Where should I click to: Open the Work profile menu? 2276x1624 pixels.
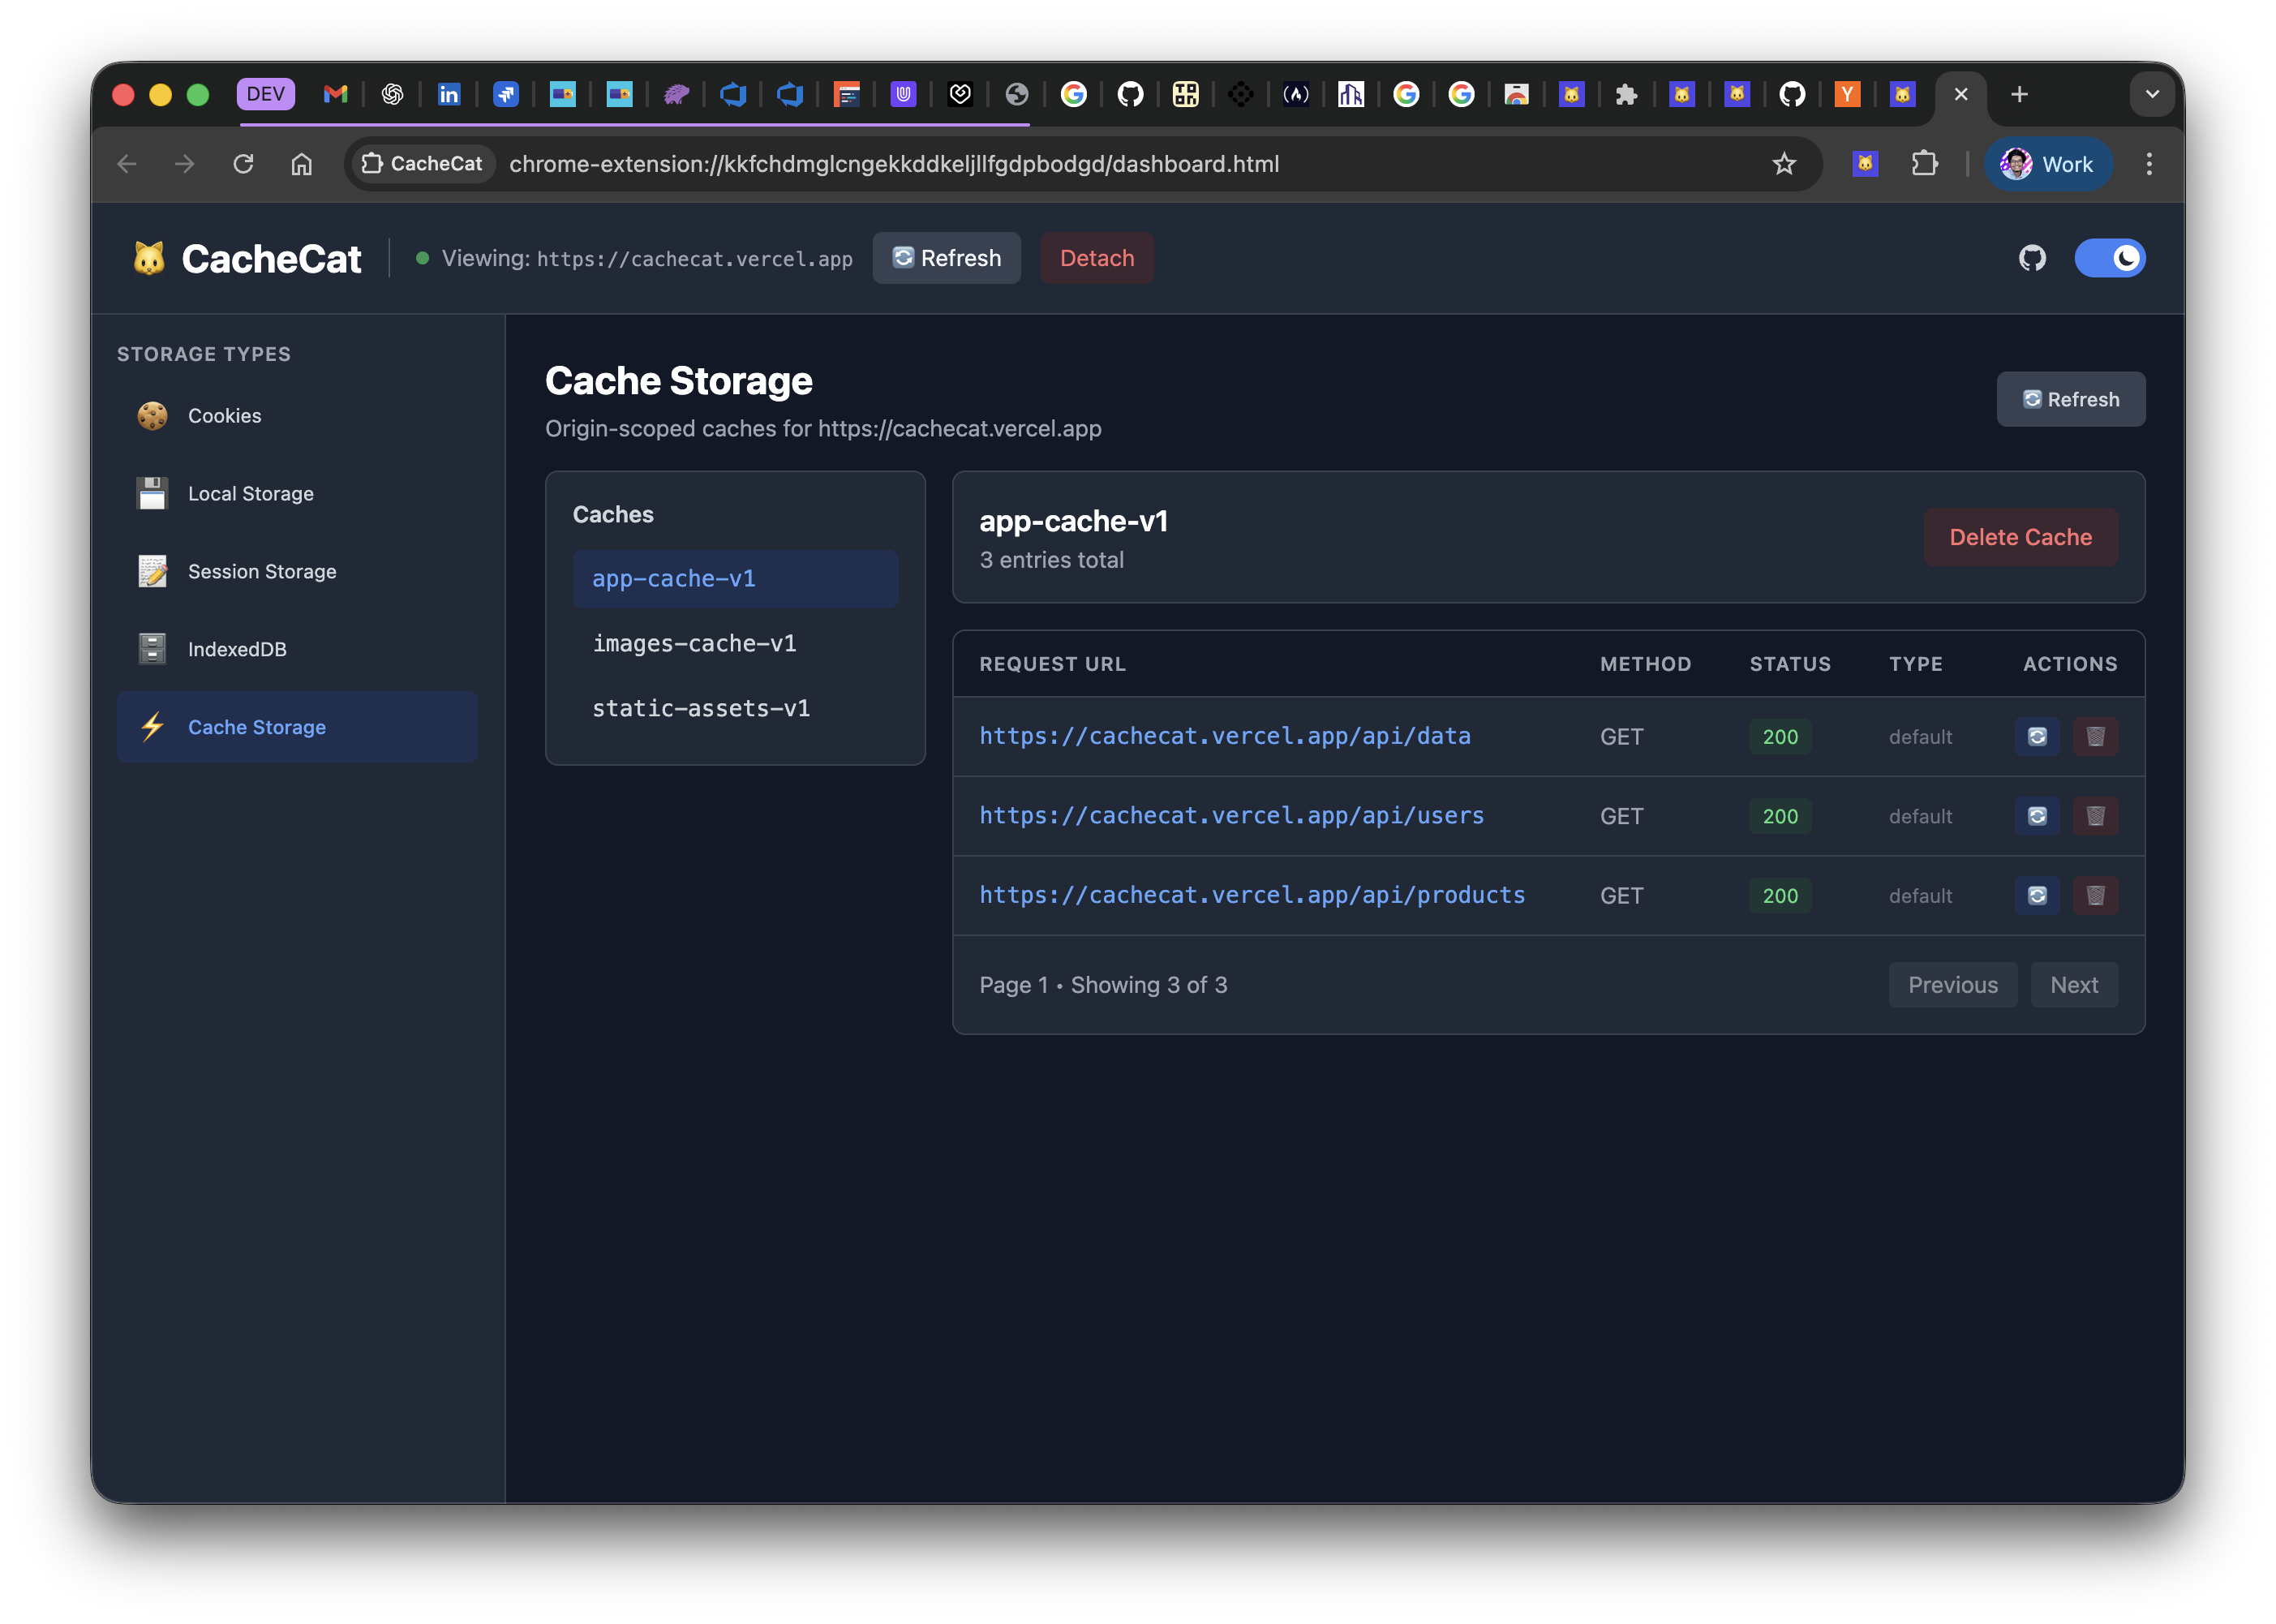(x=2047, y=164)
